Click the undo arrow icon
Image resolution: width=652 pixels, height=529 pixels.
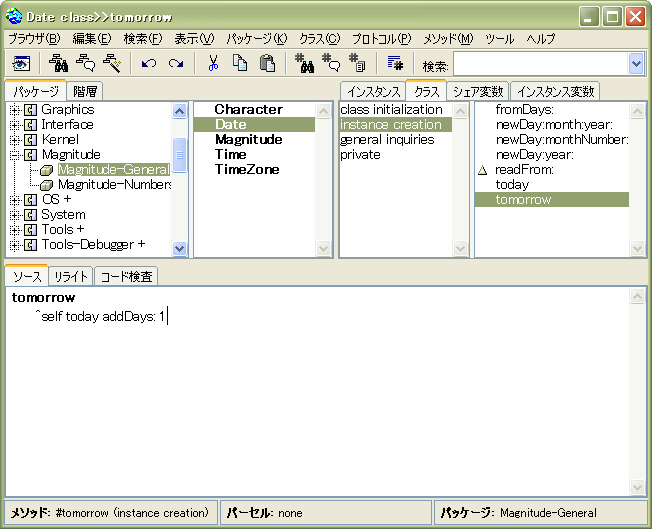(x=149, y=63)
